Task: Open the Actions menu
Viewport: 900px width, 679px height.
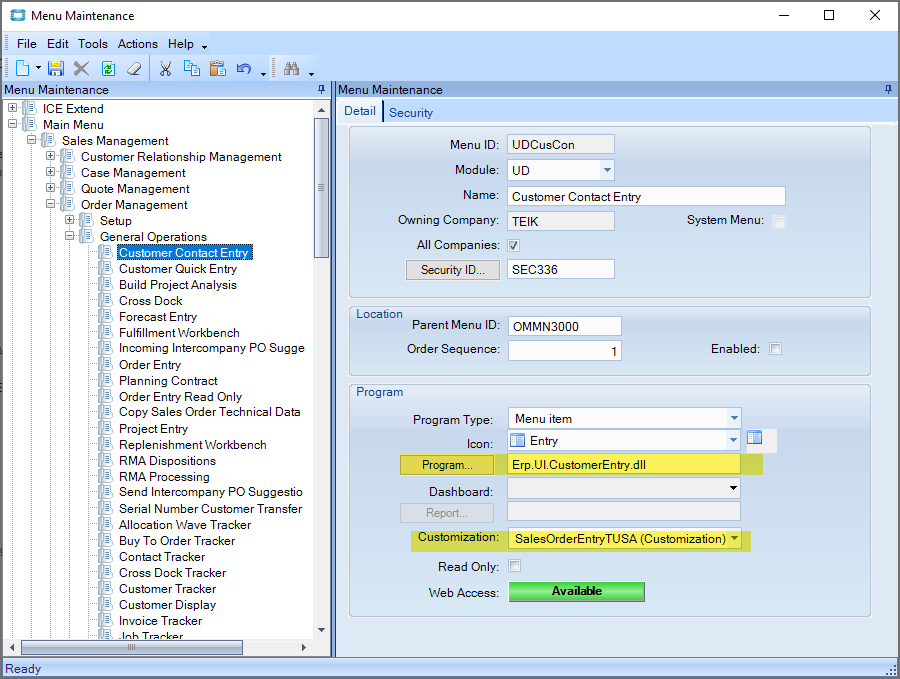Action: tap(138, 44)
